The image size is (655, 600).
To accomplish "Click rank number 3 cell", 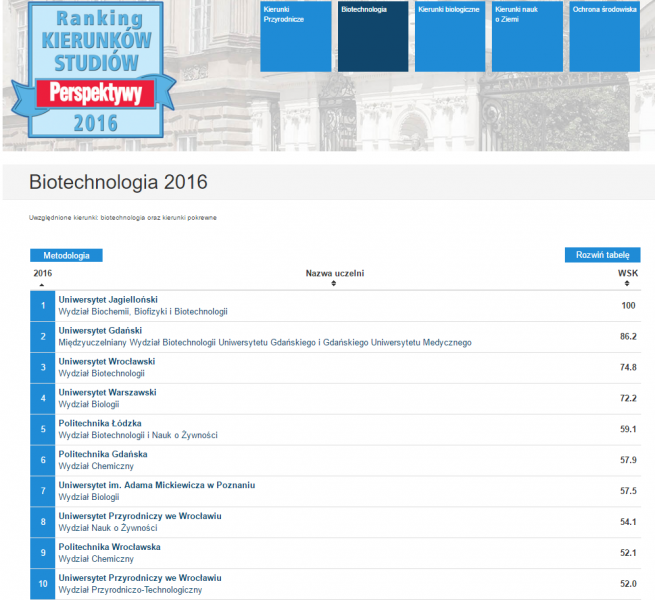I will (43, 368).
